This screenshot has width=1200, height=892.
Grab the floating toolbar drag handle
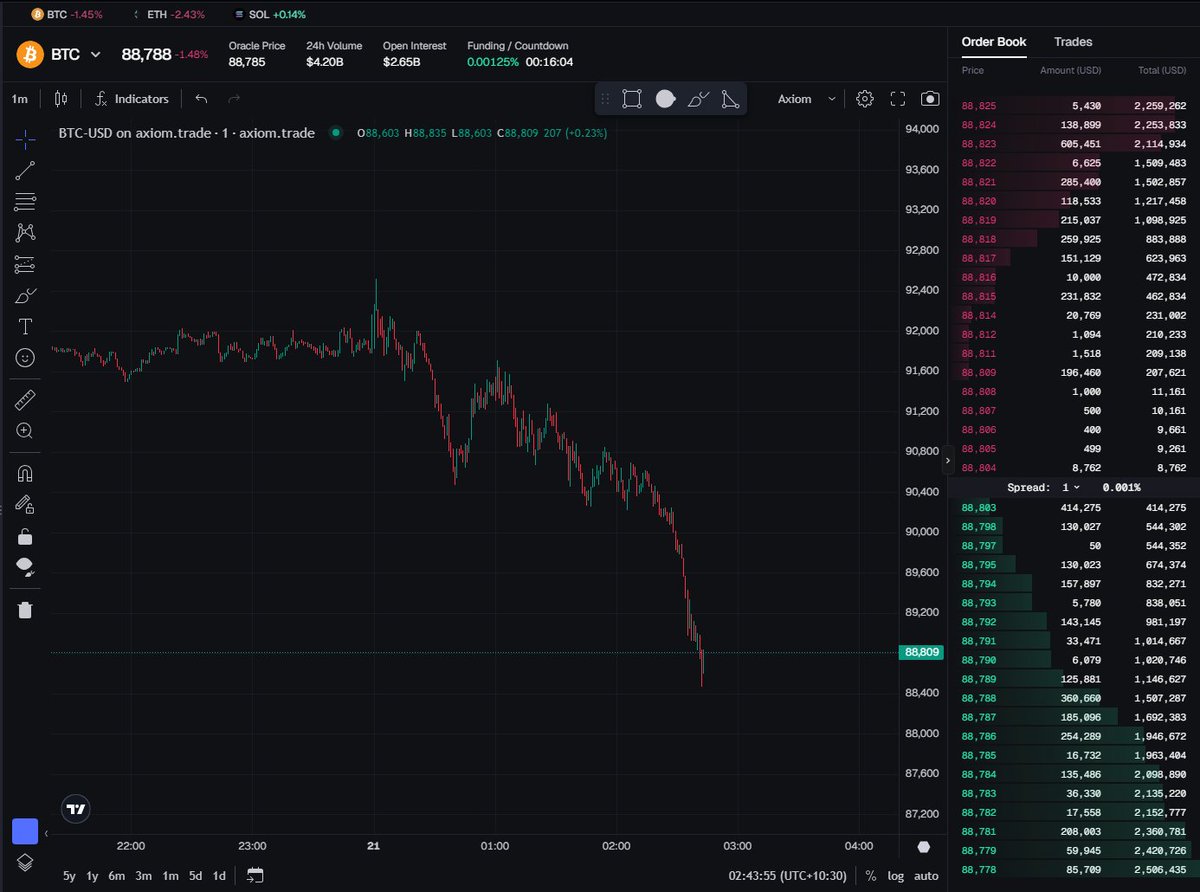click(605, 99)
